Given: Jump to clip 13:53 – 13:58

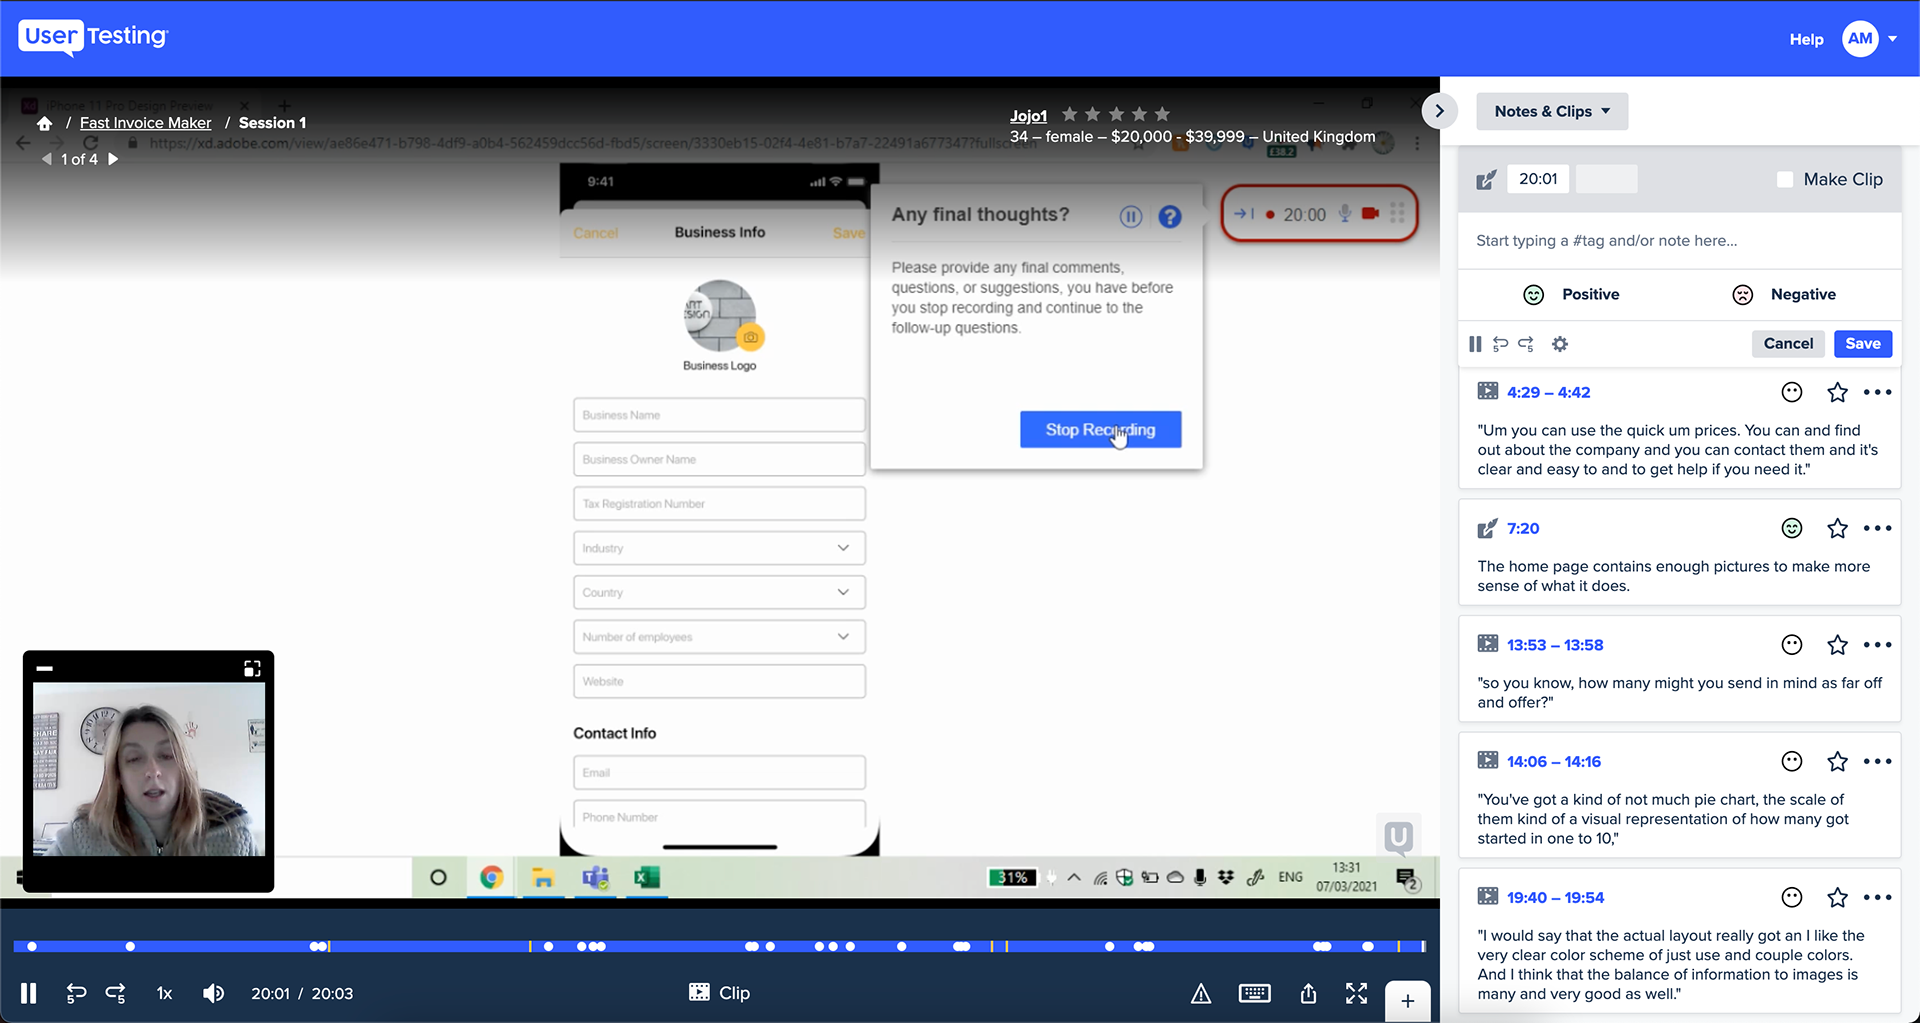Looking at the screenshot, I should [1555, 645].
